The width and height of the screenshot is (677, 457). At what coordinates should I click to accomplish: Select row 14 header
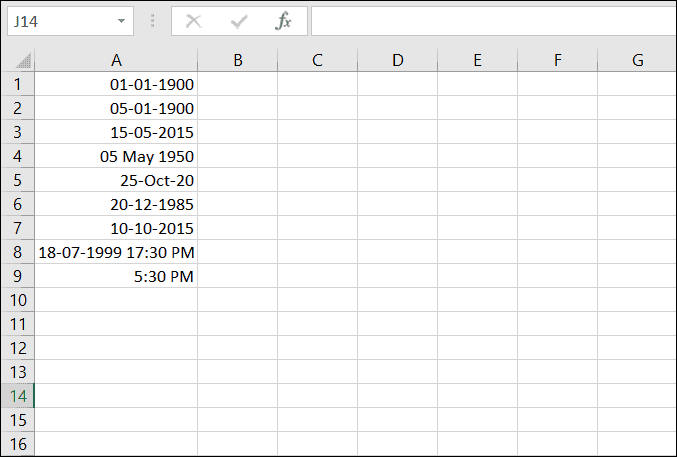point(17,395)
